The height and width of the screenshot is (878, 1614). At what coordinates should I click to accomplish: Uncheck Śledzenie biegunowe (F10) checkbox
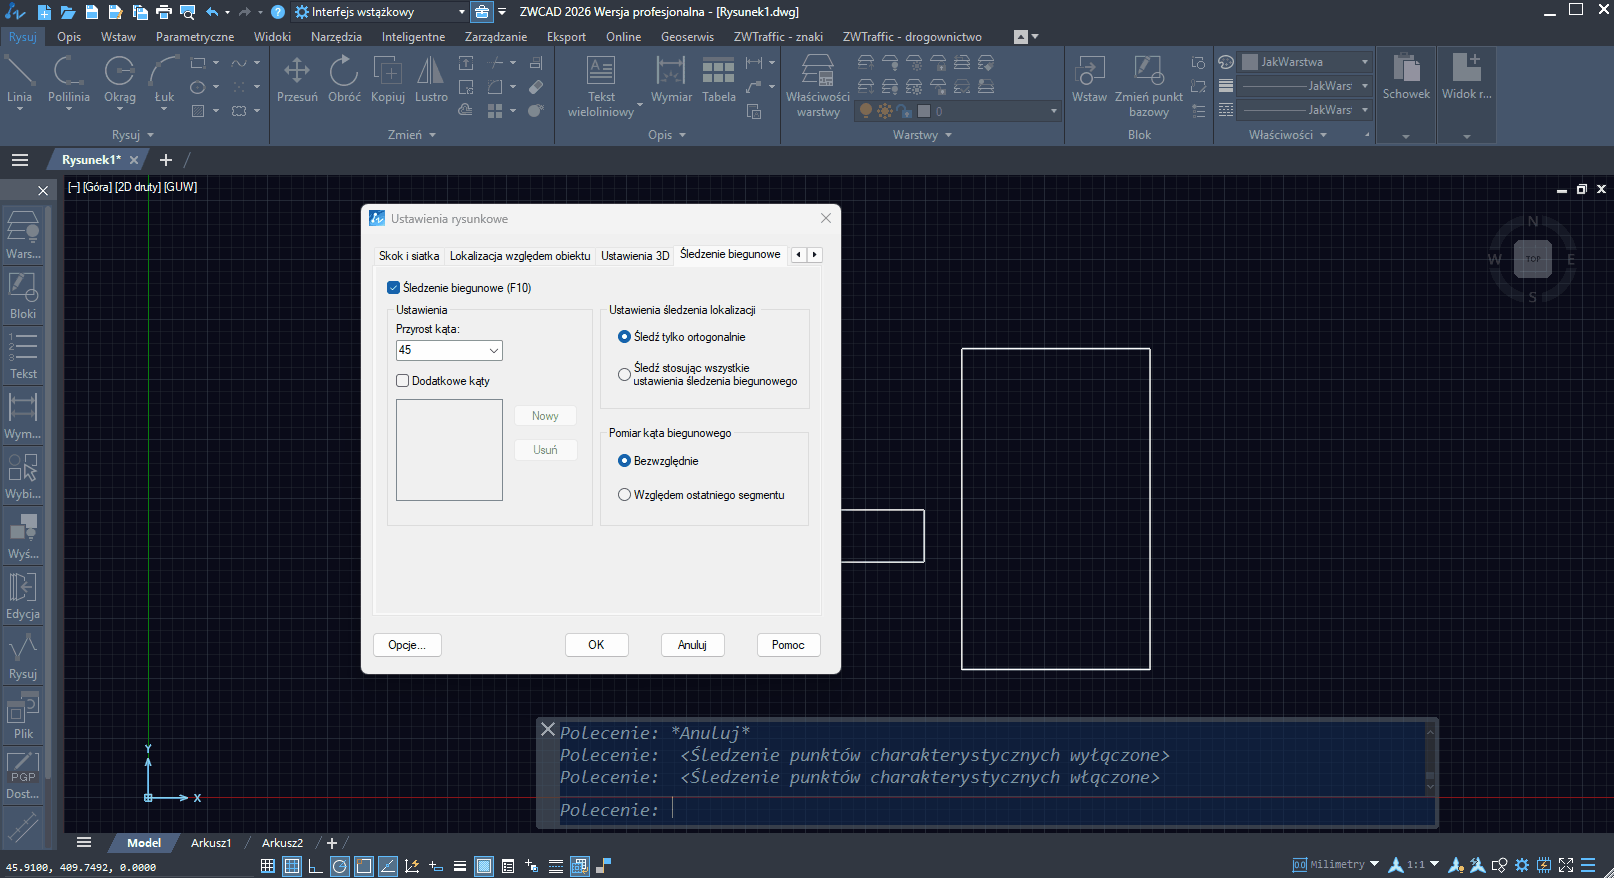[x=393, y=288]
